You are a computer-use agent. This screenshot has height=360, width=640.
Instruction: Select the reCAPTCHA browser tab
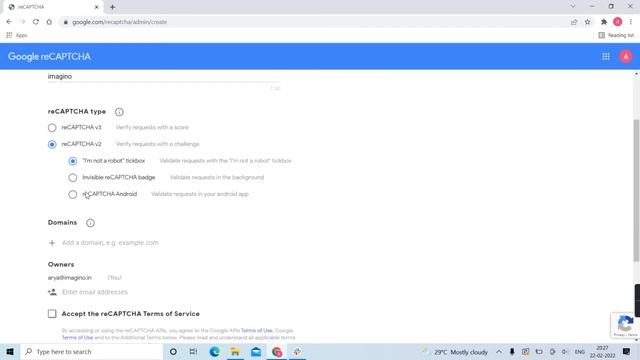[53, 7]
